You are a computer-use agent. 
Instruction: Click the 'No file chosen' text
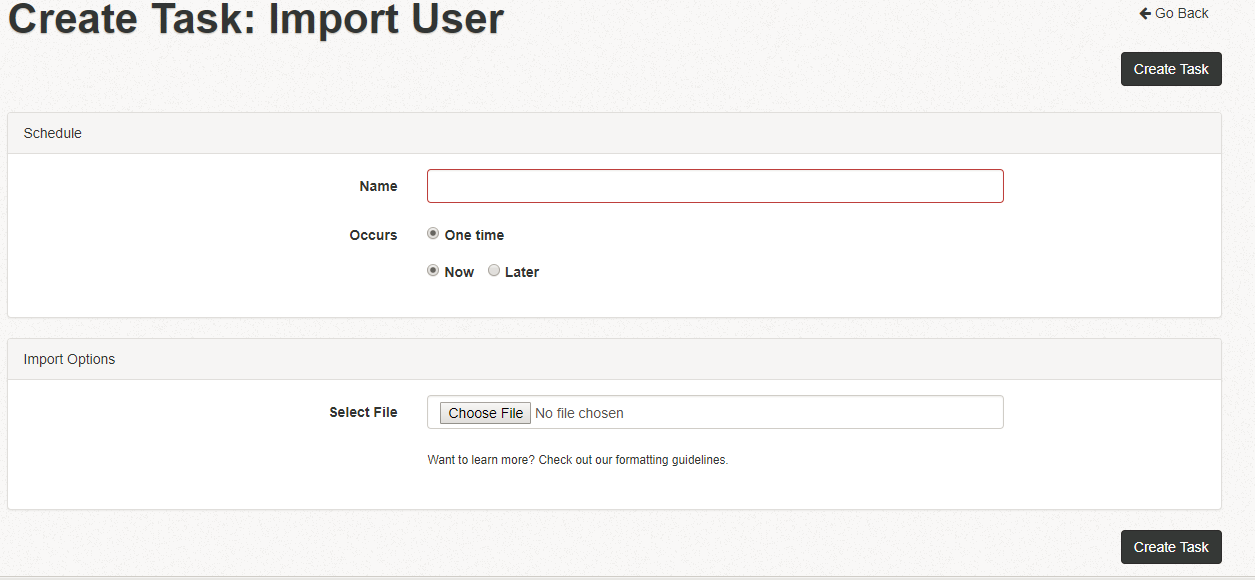click(x=579, y=413)
